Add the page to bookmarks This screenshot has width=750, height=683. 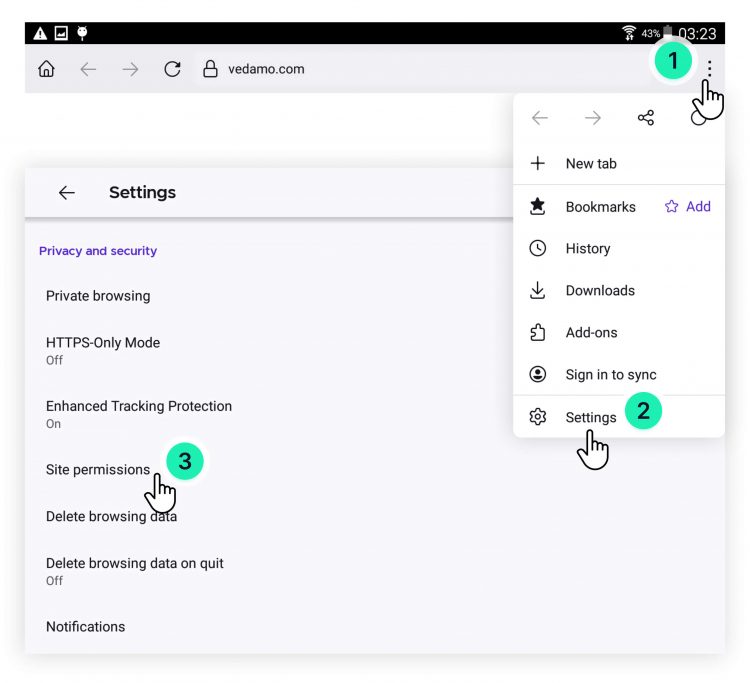click(x=688, y=206)
